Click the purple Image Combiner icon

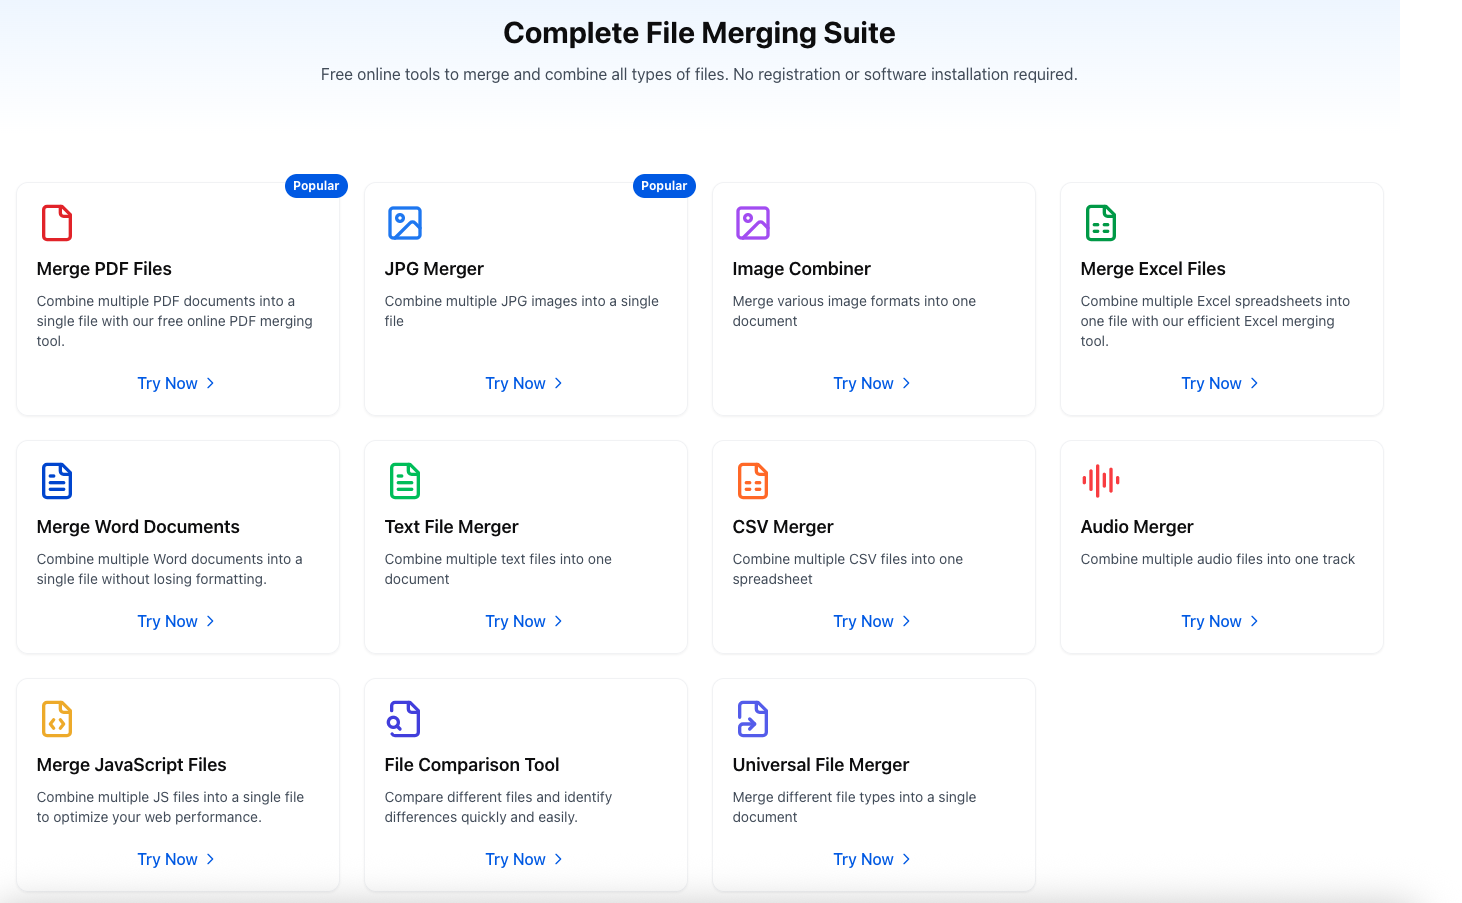point(753,223)
